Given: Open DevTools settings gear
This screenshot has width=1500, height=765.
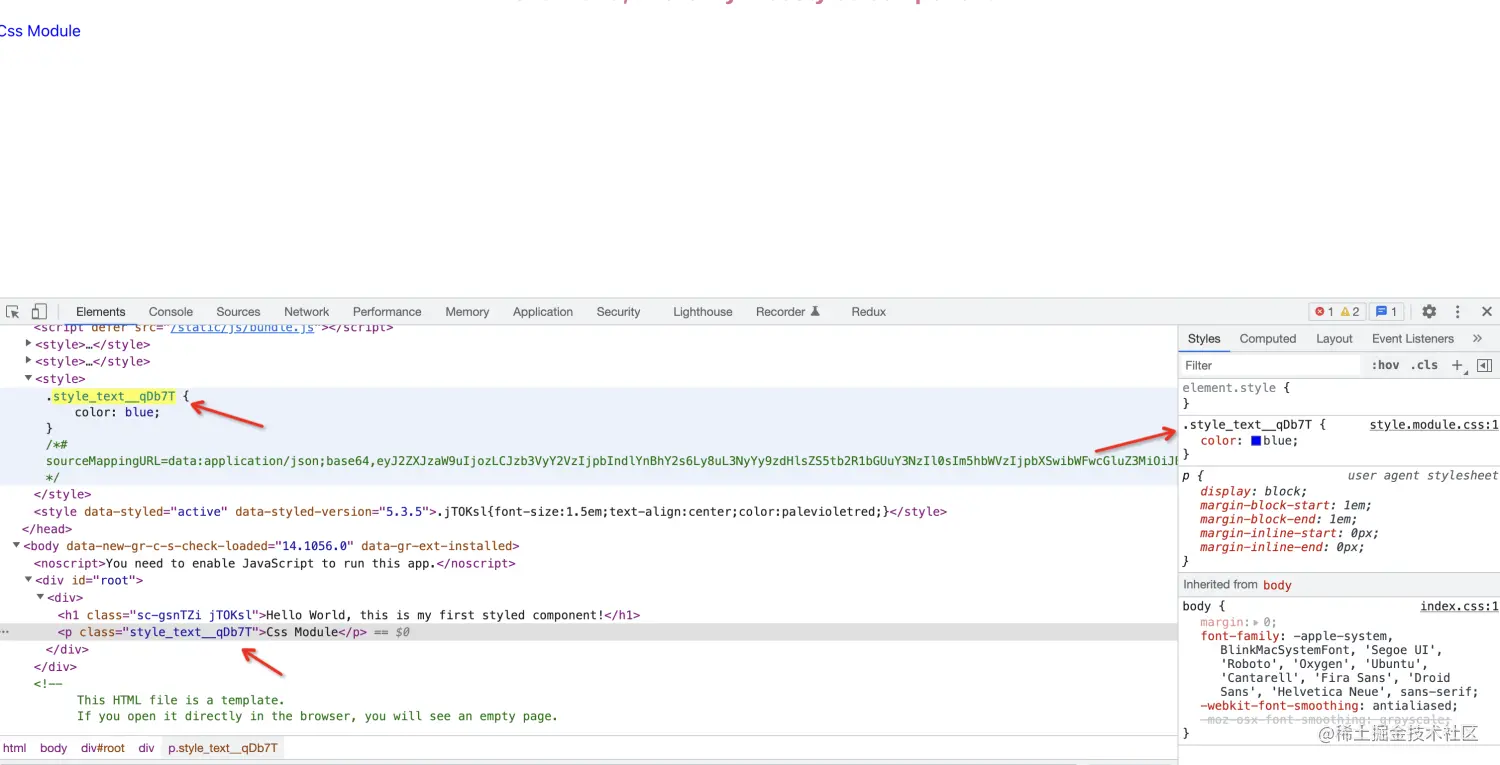Looking at the screenshot, I should point(1429,312).
